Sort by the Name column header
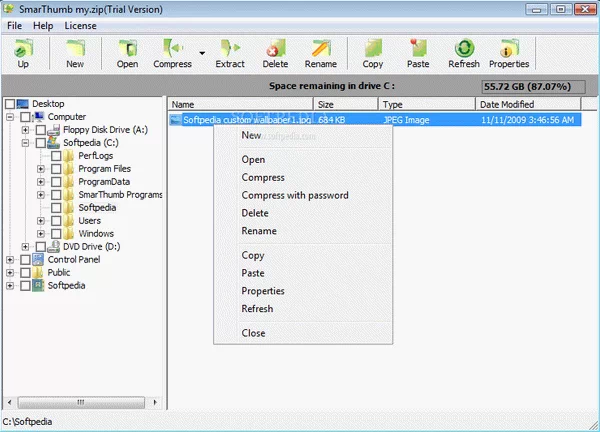This screenshot has height=432, width=600. point(241,104)
